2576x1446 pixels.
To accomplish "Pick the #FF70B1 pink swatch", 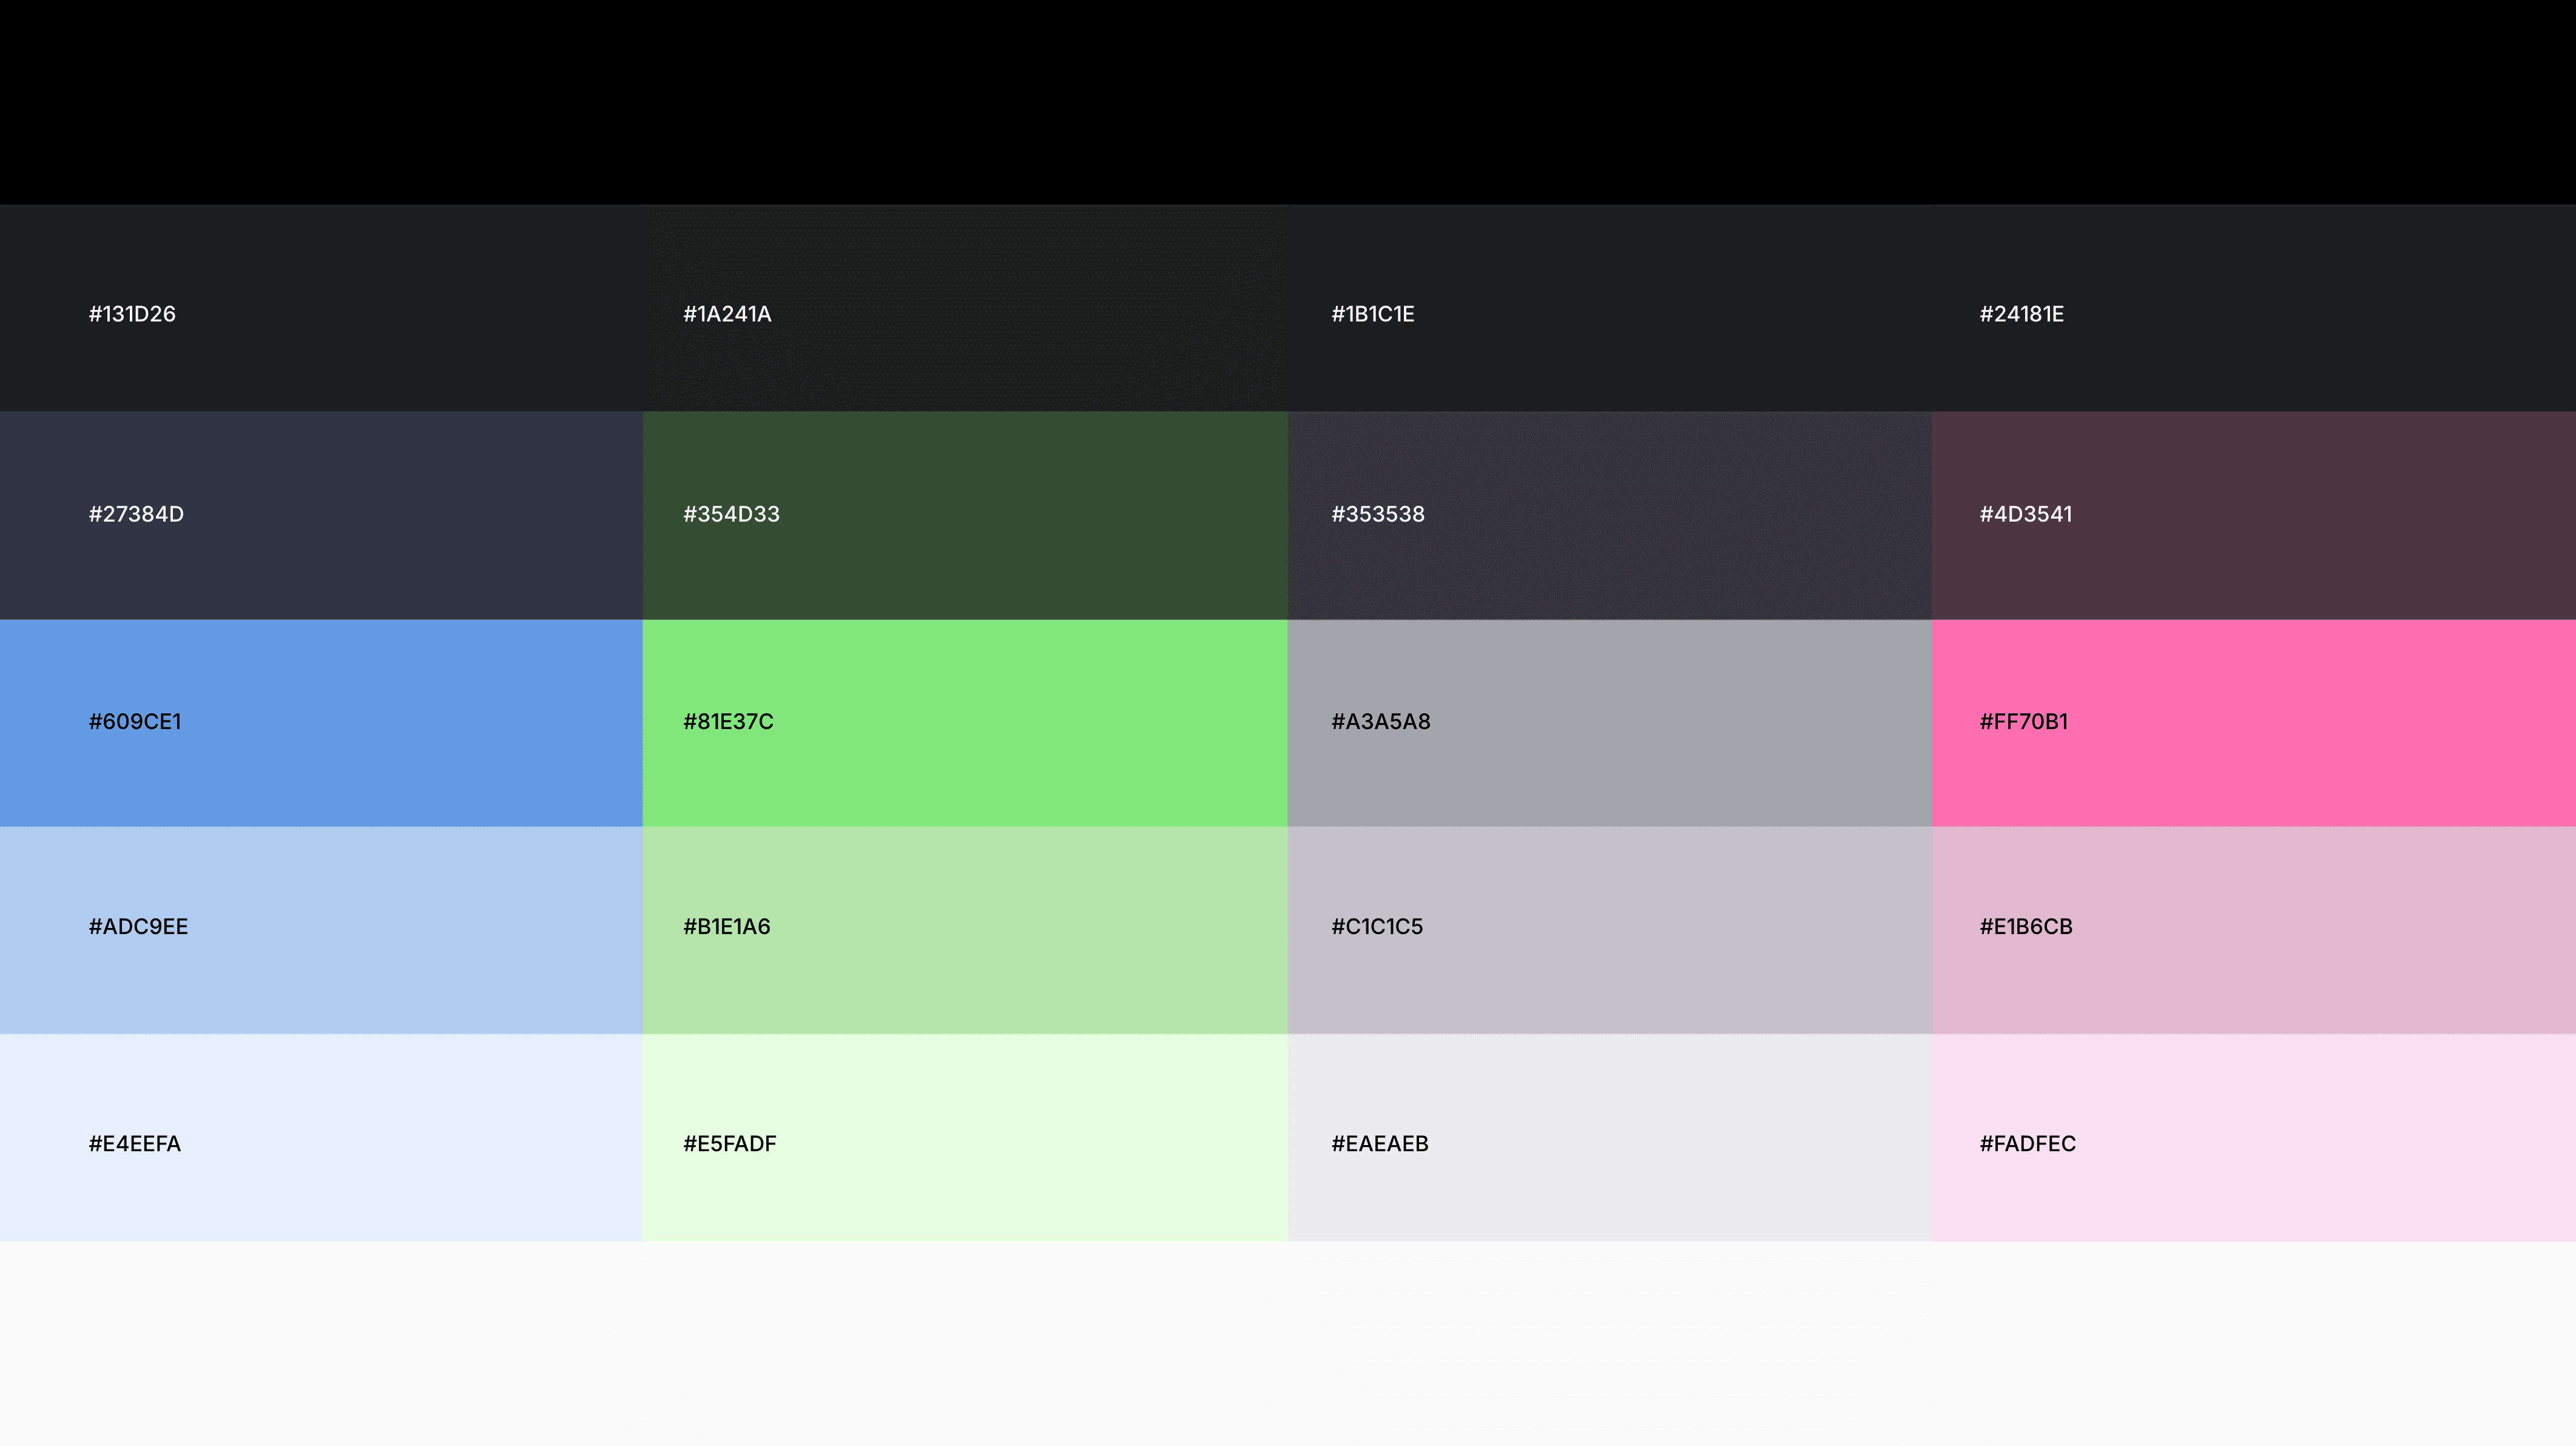I will [x=2253, y=722].
